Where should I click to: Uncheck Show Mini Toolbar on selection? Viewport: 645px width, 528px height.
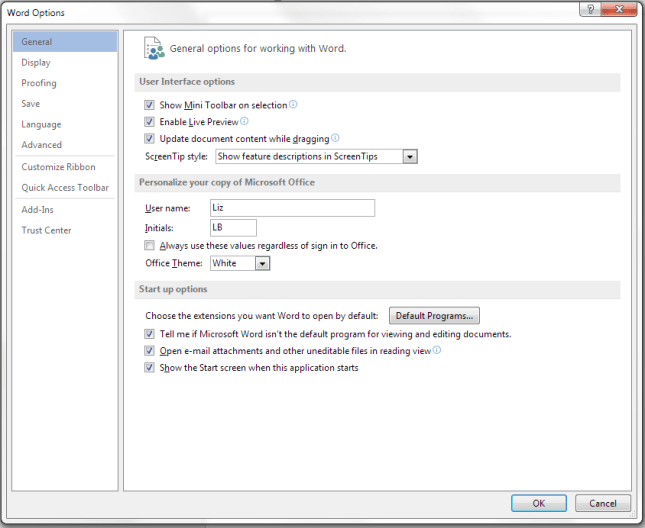150,105
